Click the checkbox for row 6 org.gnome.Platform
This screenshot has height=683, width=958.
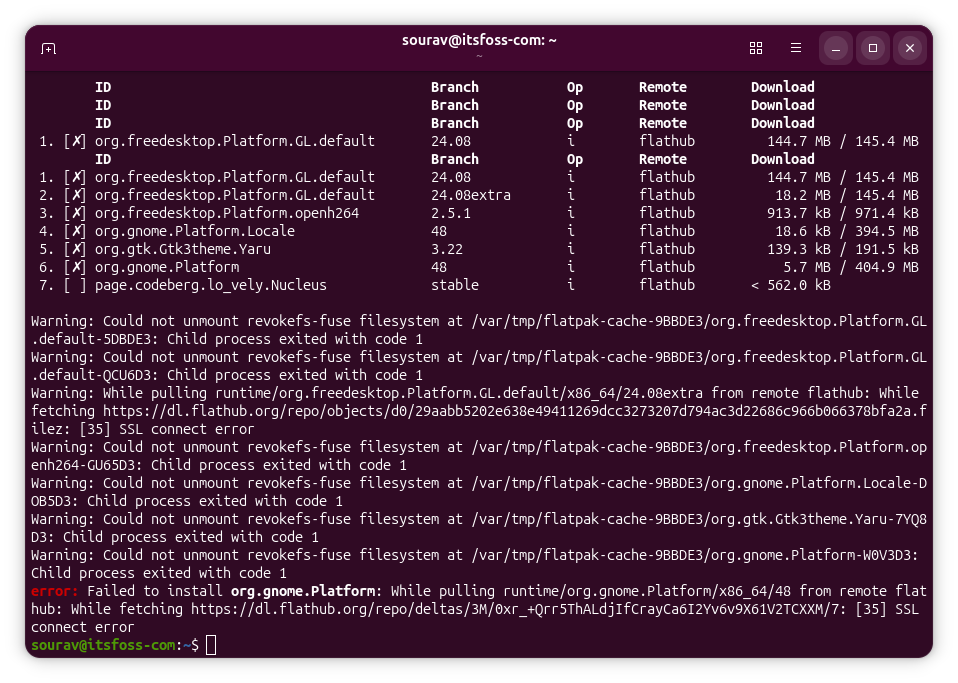75,267
